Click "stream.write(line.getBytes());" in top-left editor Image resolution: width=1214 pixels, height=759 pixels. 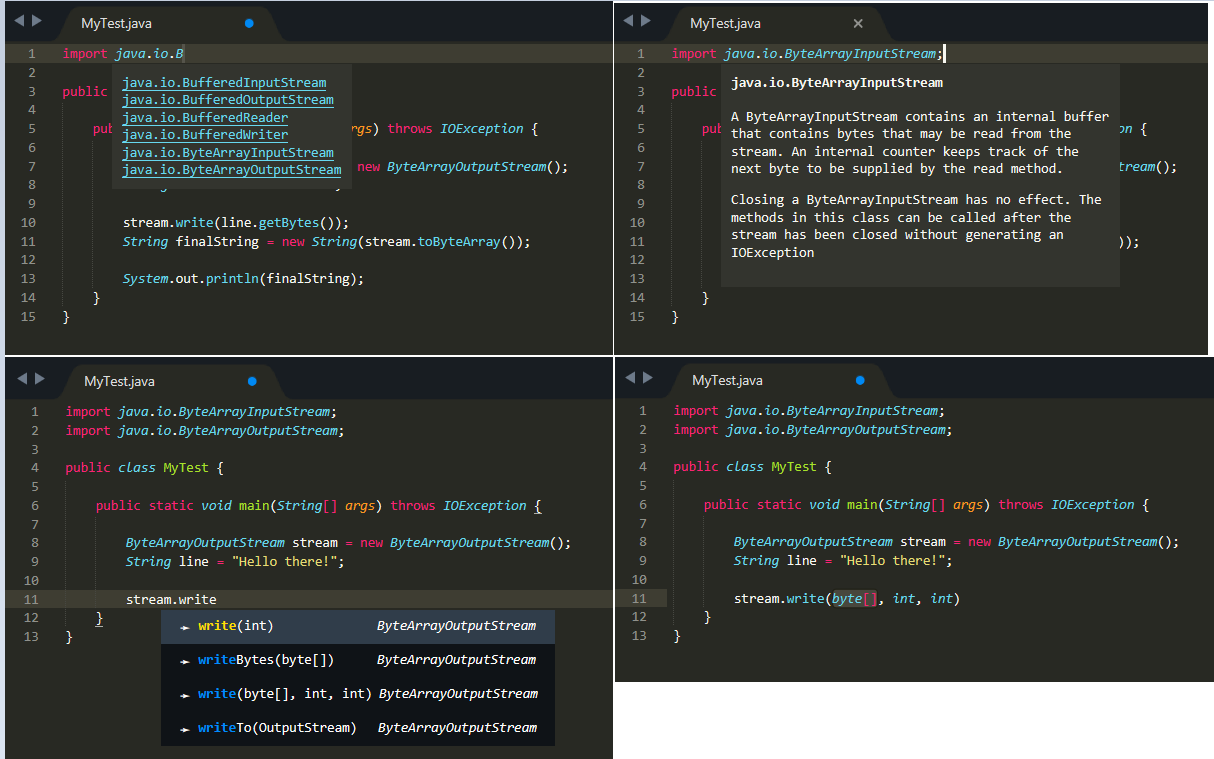[236, 223]
